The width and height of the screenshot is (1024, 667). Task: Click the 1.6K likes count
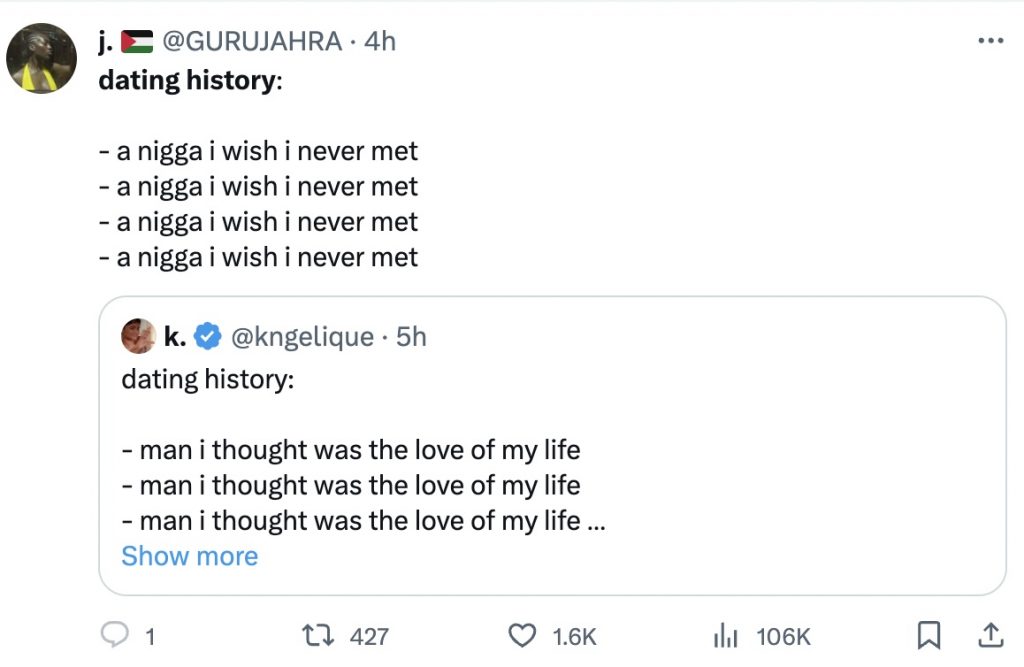coord(574,636)
